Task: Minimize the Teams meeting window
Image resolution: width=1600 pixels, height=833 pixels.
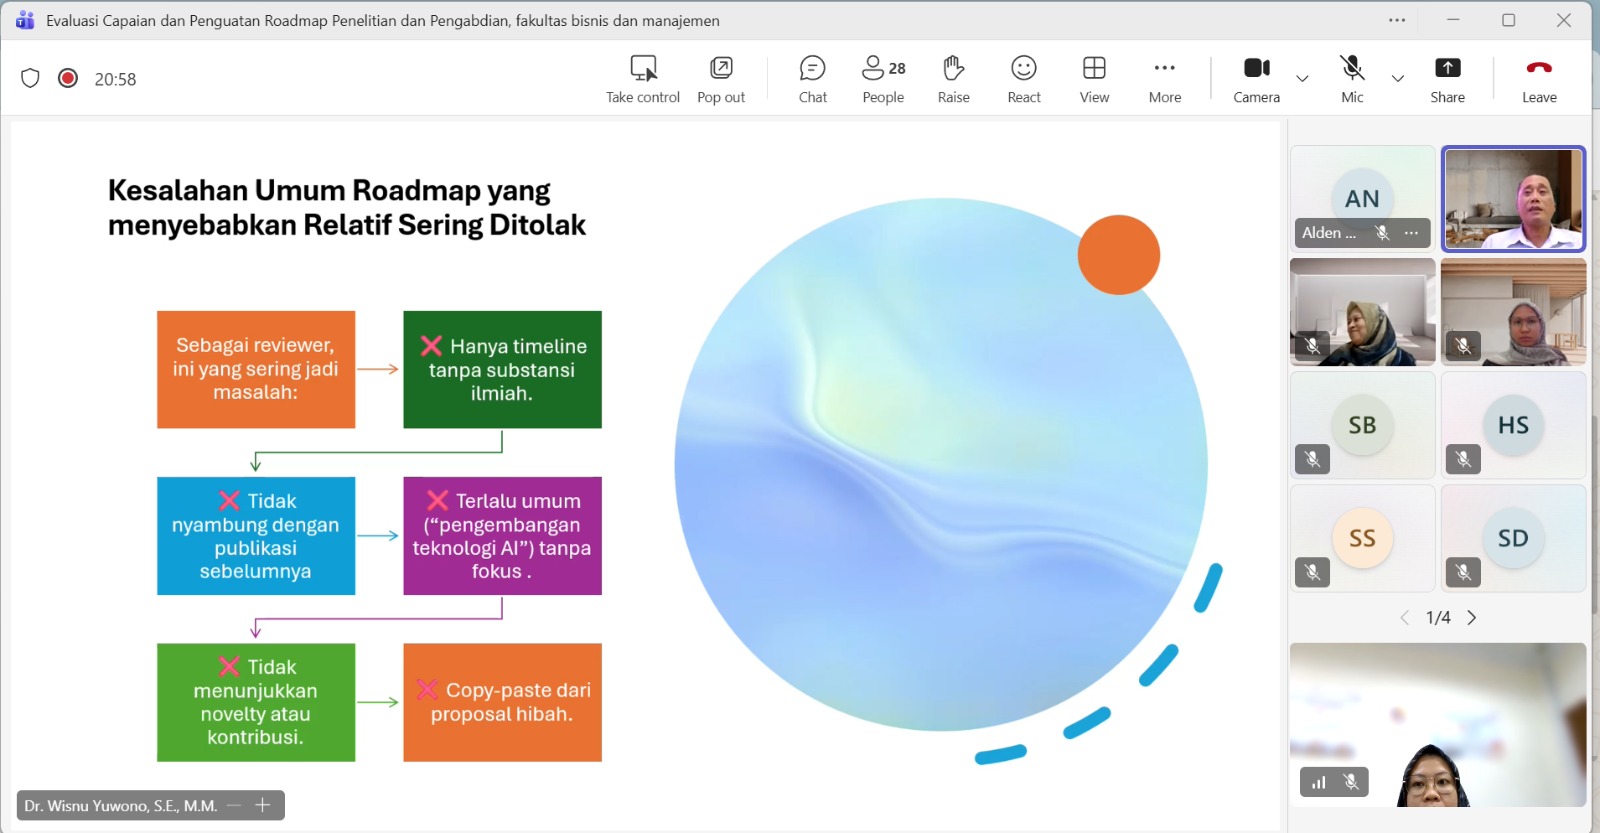Action: [1453, 20]
